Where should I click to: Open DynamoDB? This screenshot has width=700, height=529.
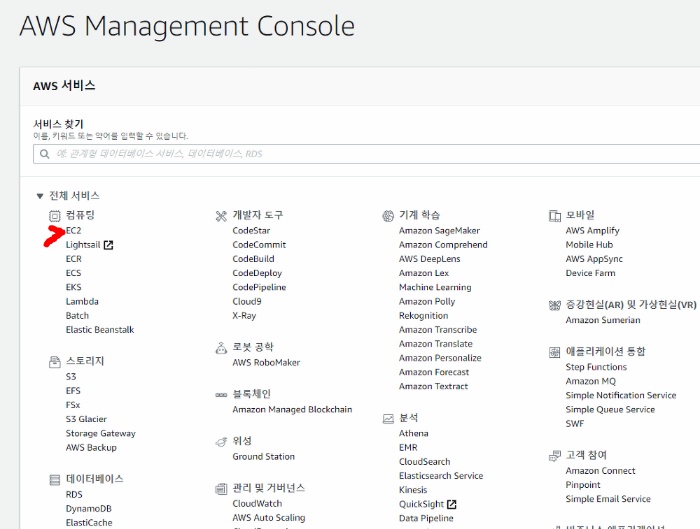click(89, 508)
